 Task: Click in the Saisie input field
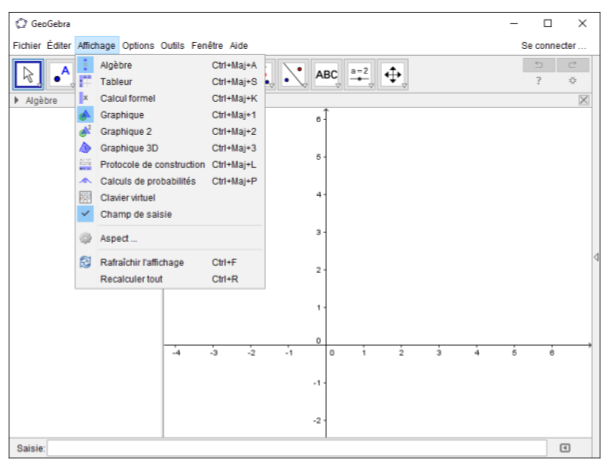pyautogui.click(x=297, y=448)
